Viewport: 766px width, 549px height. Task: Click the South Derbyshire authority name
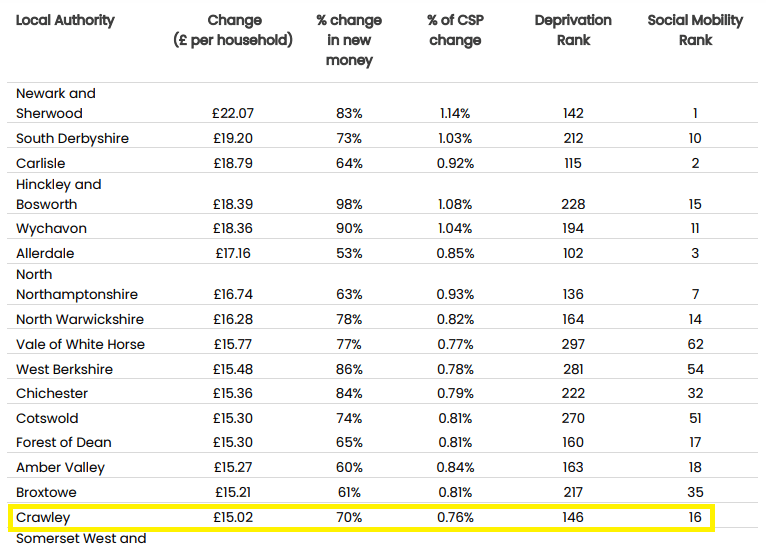[x=72, y=138]
